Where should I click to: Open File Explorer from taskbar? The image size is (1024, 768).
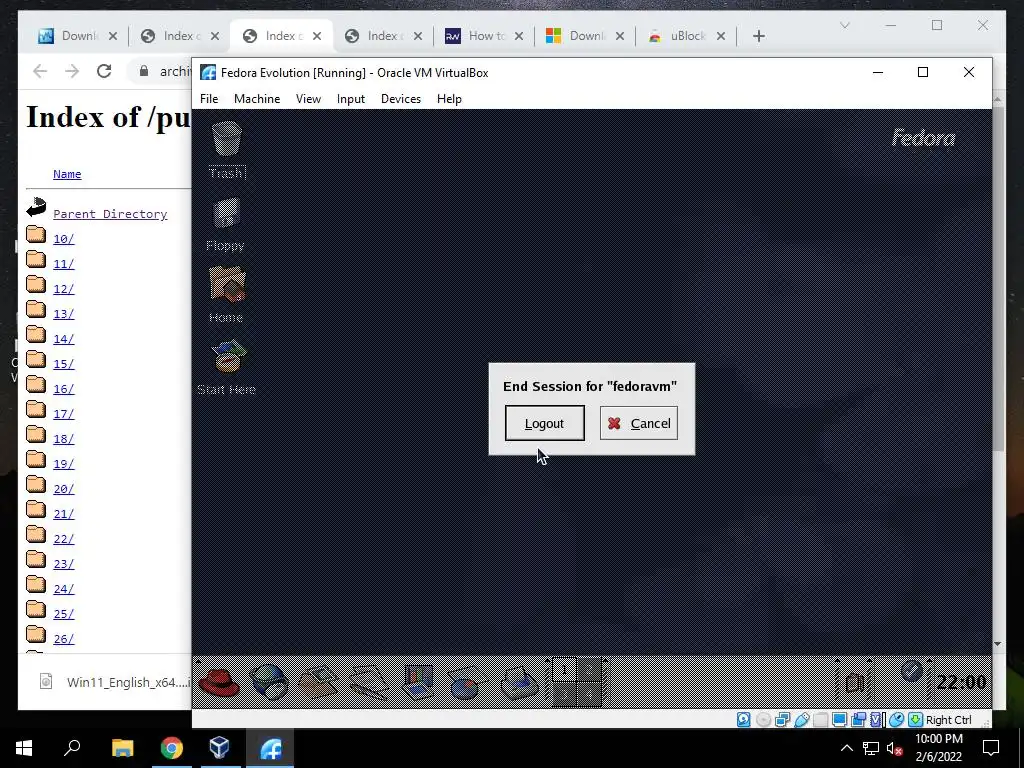[x=122, y=748]
